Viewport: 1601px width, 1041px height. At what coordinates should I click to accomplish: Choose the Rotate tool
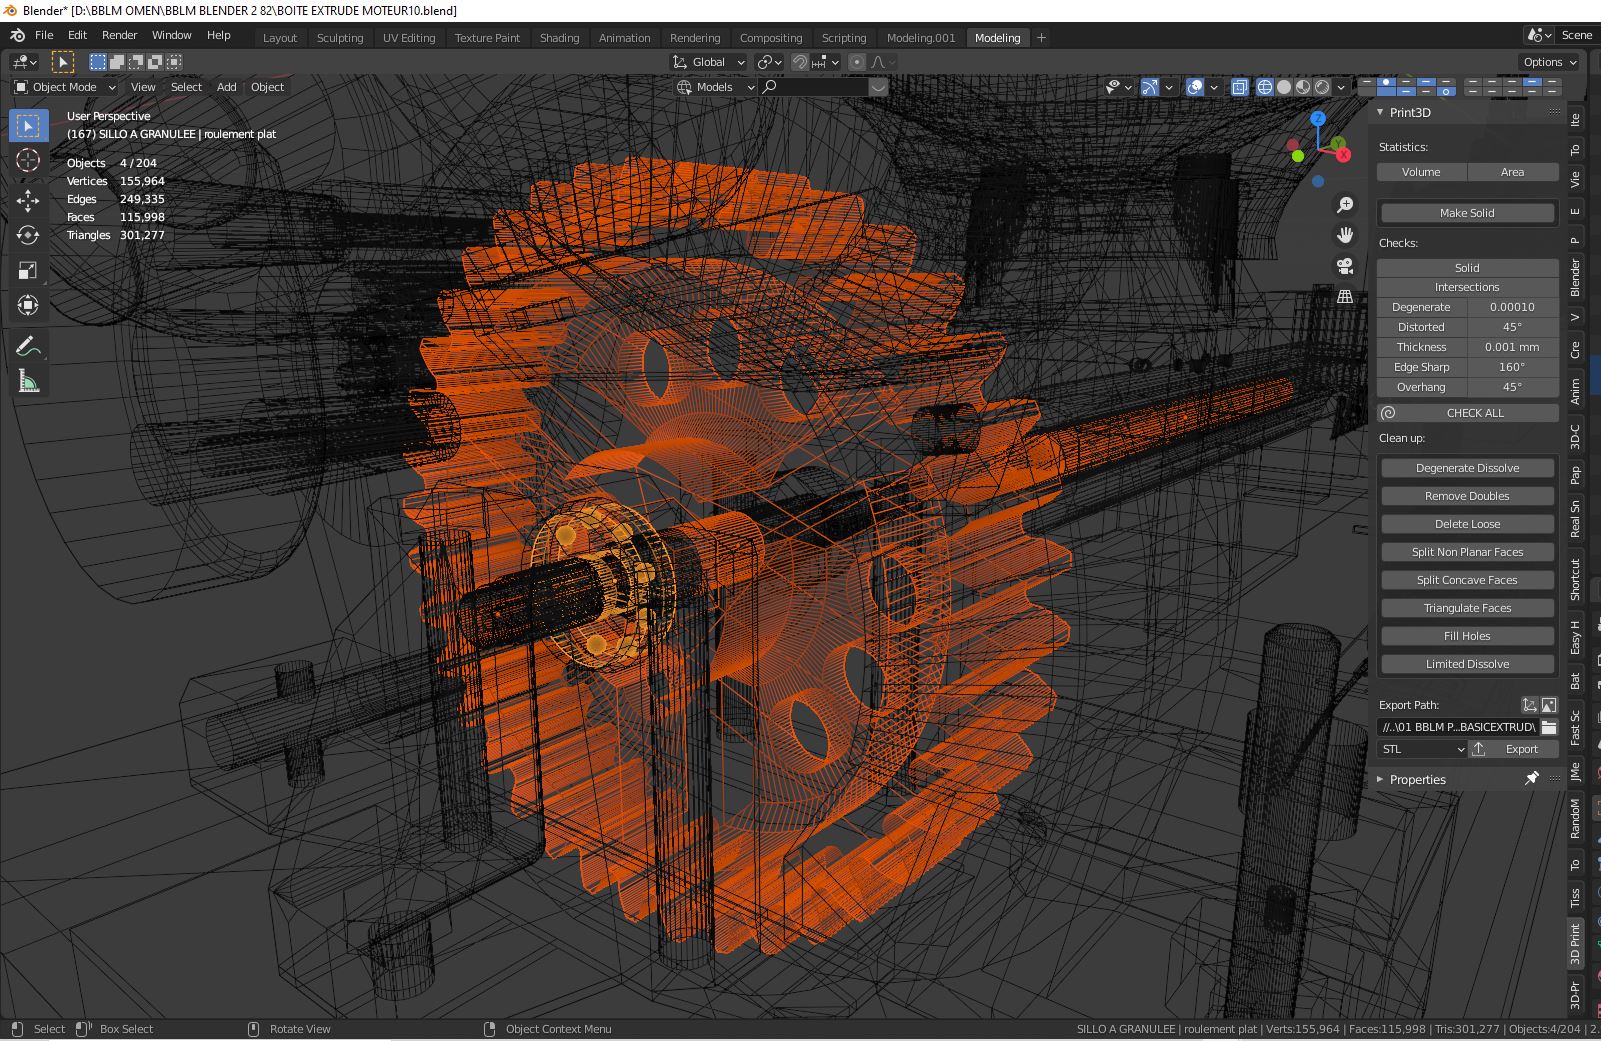(28, 235)
